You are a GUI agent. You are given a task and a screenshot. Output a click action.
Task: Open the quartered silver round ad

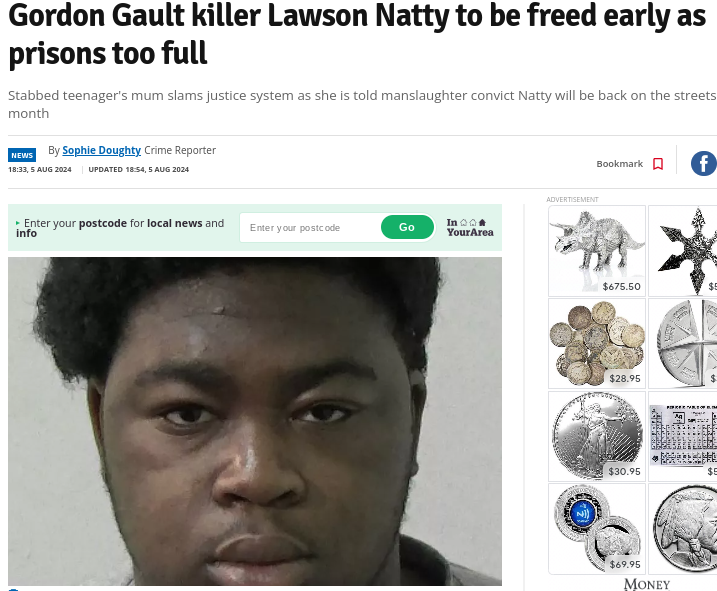coord(683,343)
